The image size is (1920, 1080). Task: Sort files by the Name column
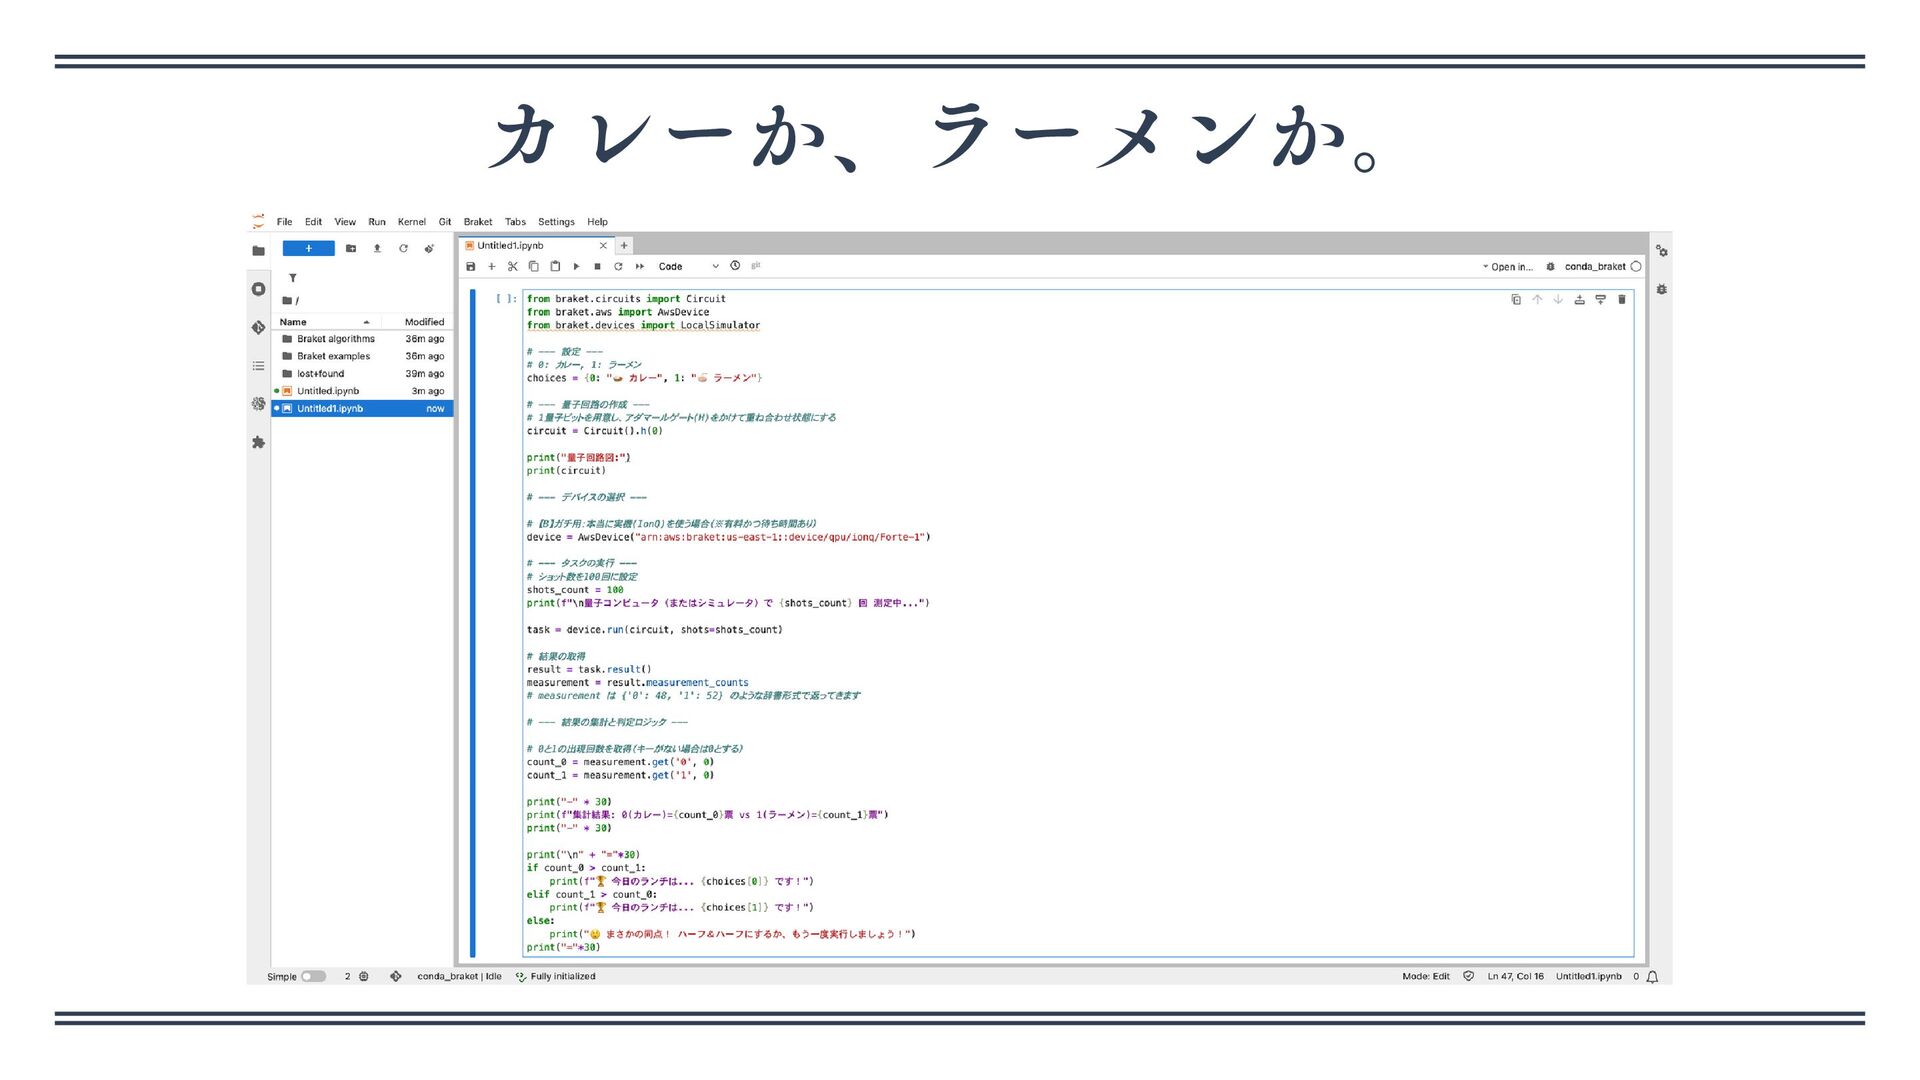[x=294, y=322]
